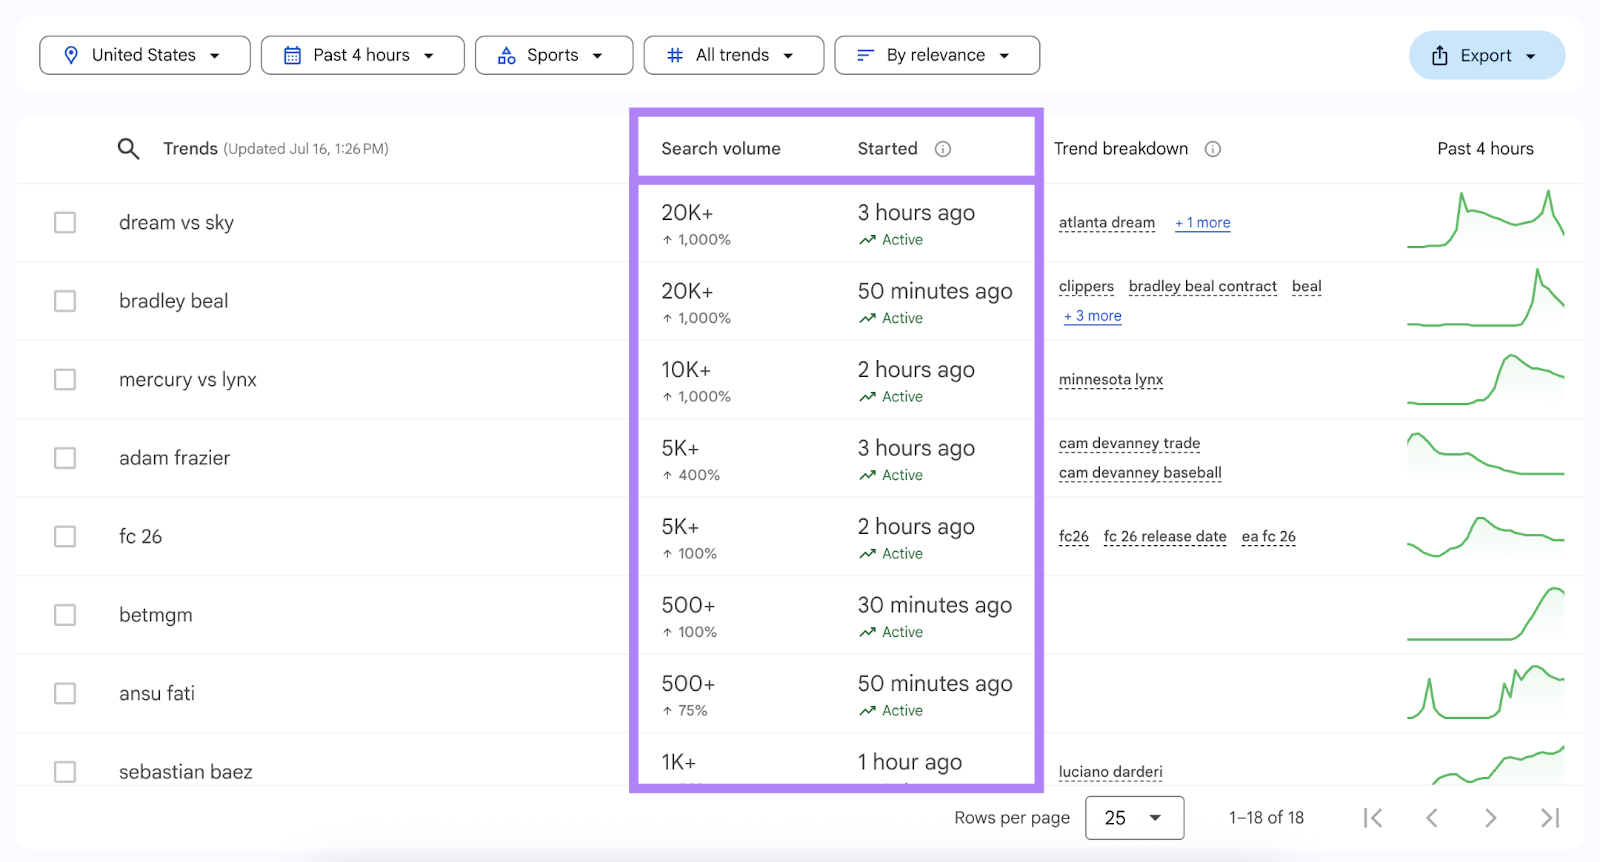Click the Trend breakdown info icon
Viewport: 1600px width, 862px height.
pyautogui.click(x=1212, y=149)
